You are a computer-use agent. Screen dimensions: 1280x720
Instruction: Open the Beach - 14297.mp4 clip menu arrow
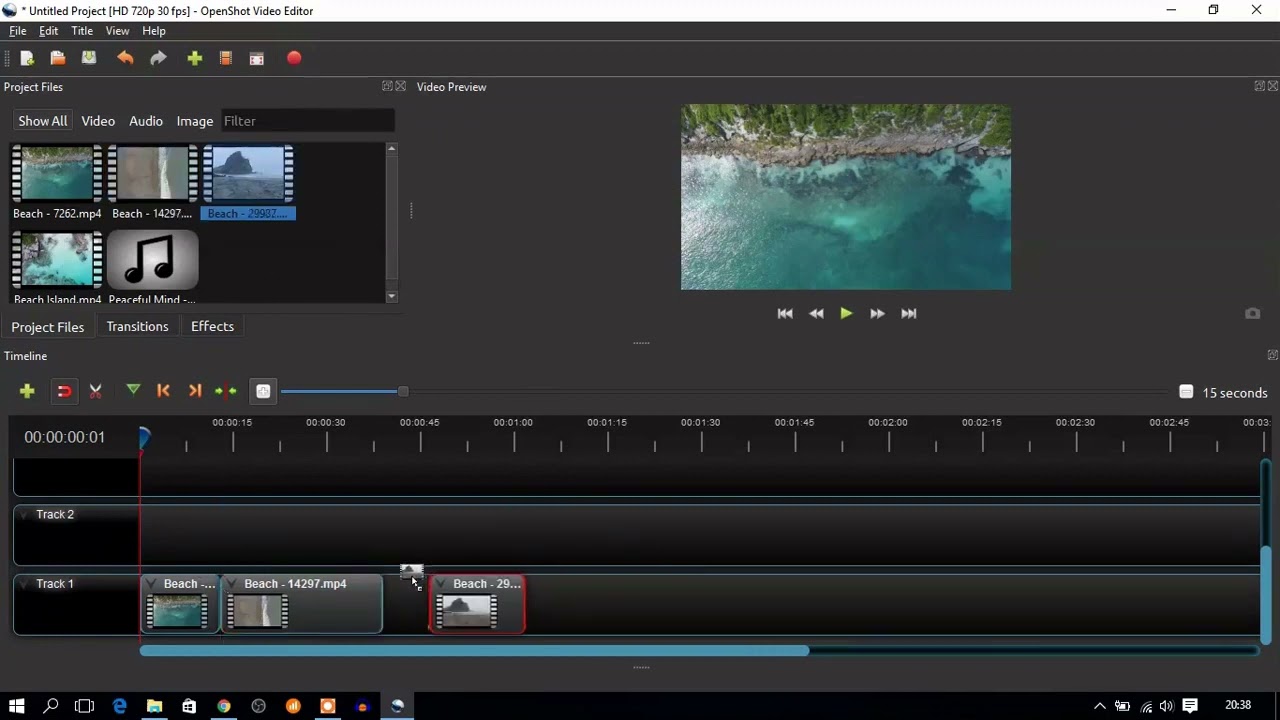[232, 584]
